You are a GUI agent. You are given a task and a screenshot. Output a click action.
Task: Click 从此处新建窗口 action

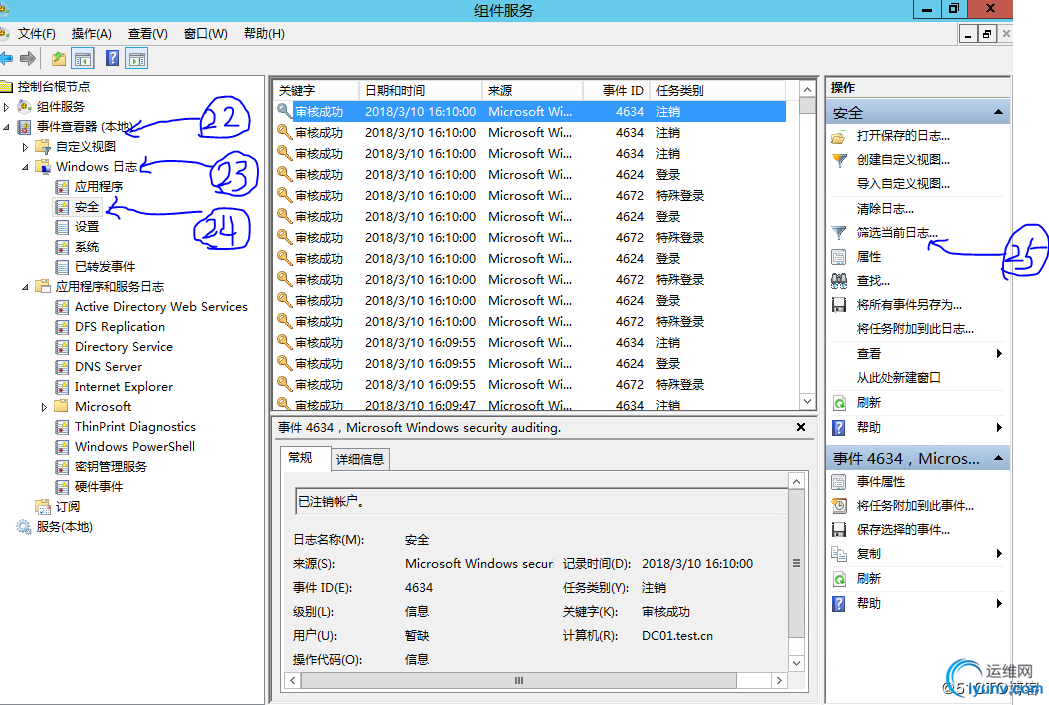coord(898,378)
